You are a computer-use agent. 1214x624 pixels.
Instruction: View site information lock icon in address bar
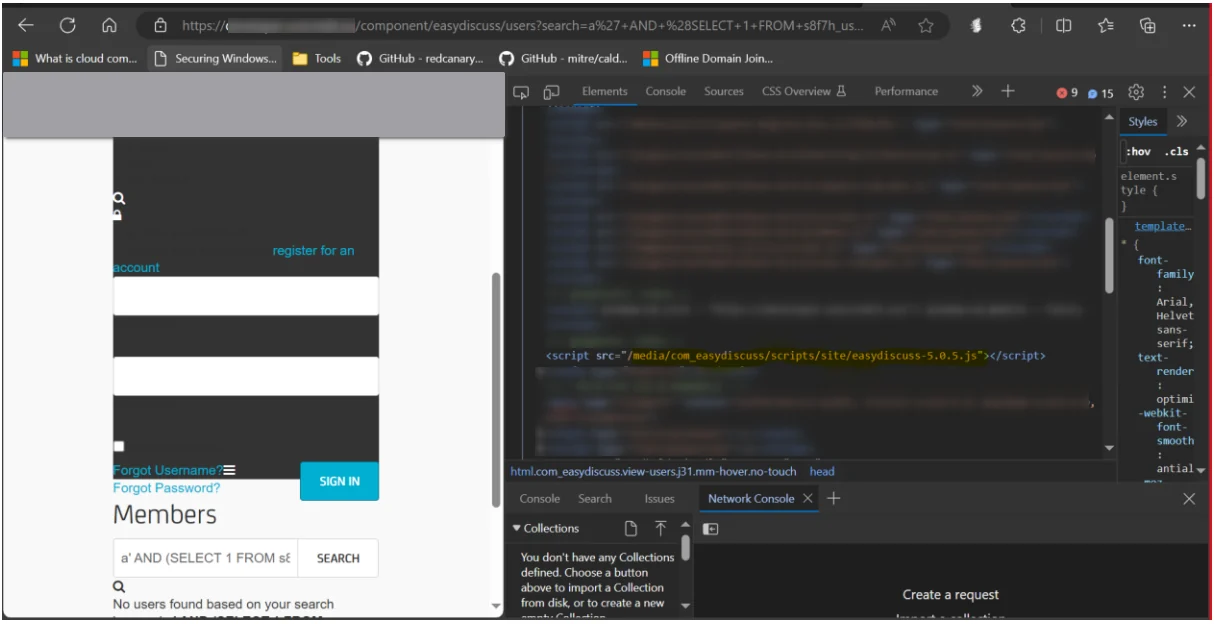[x=160, y=26]
